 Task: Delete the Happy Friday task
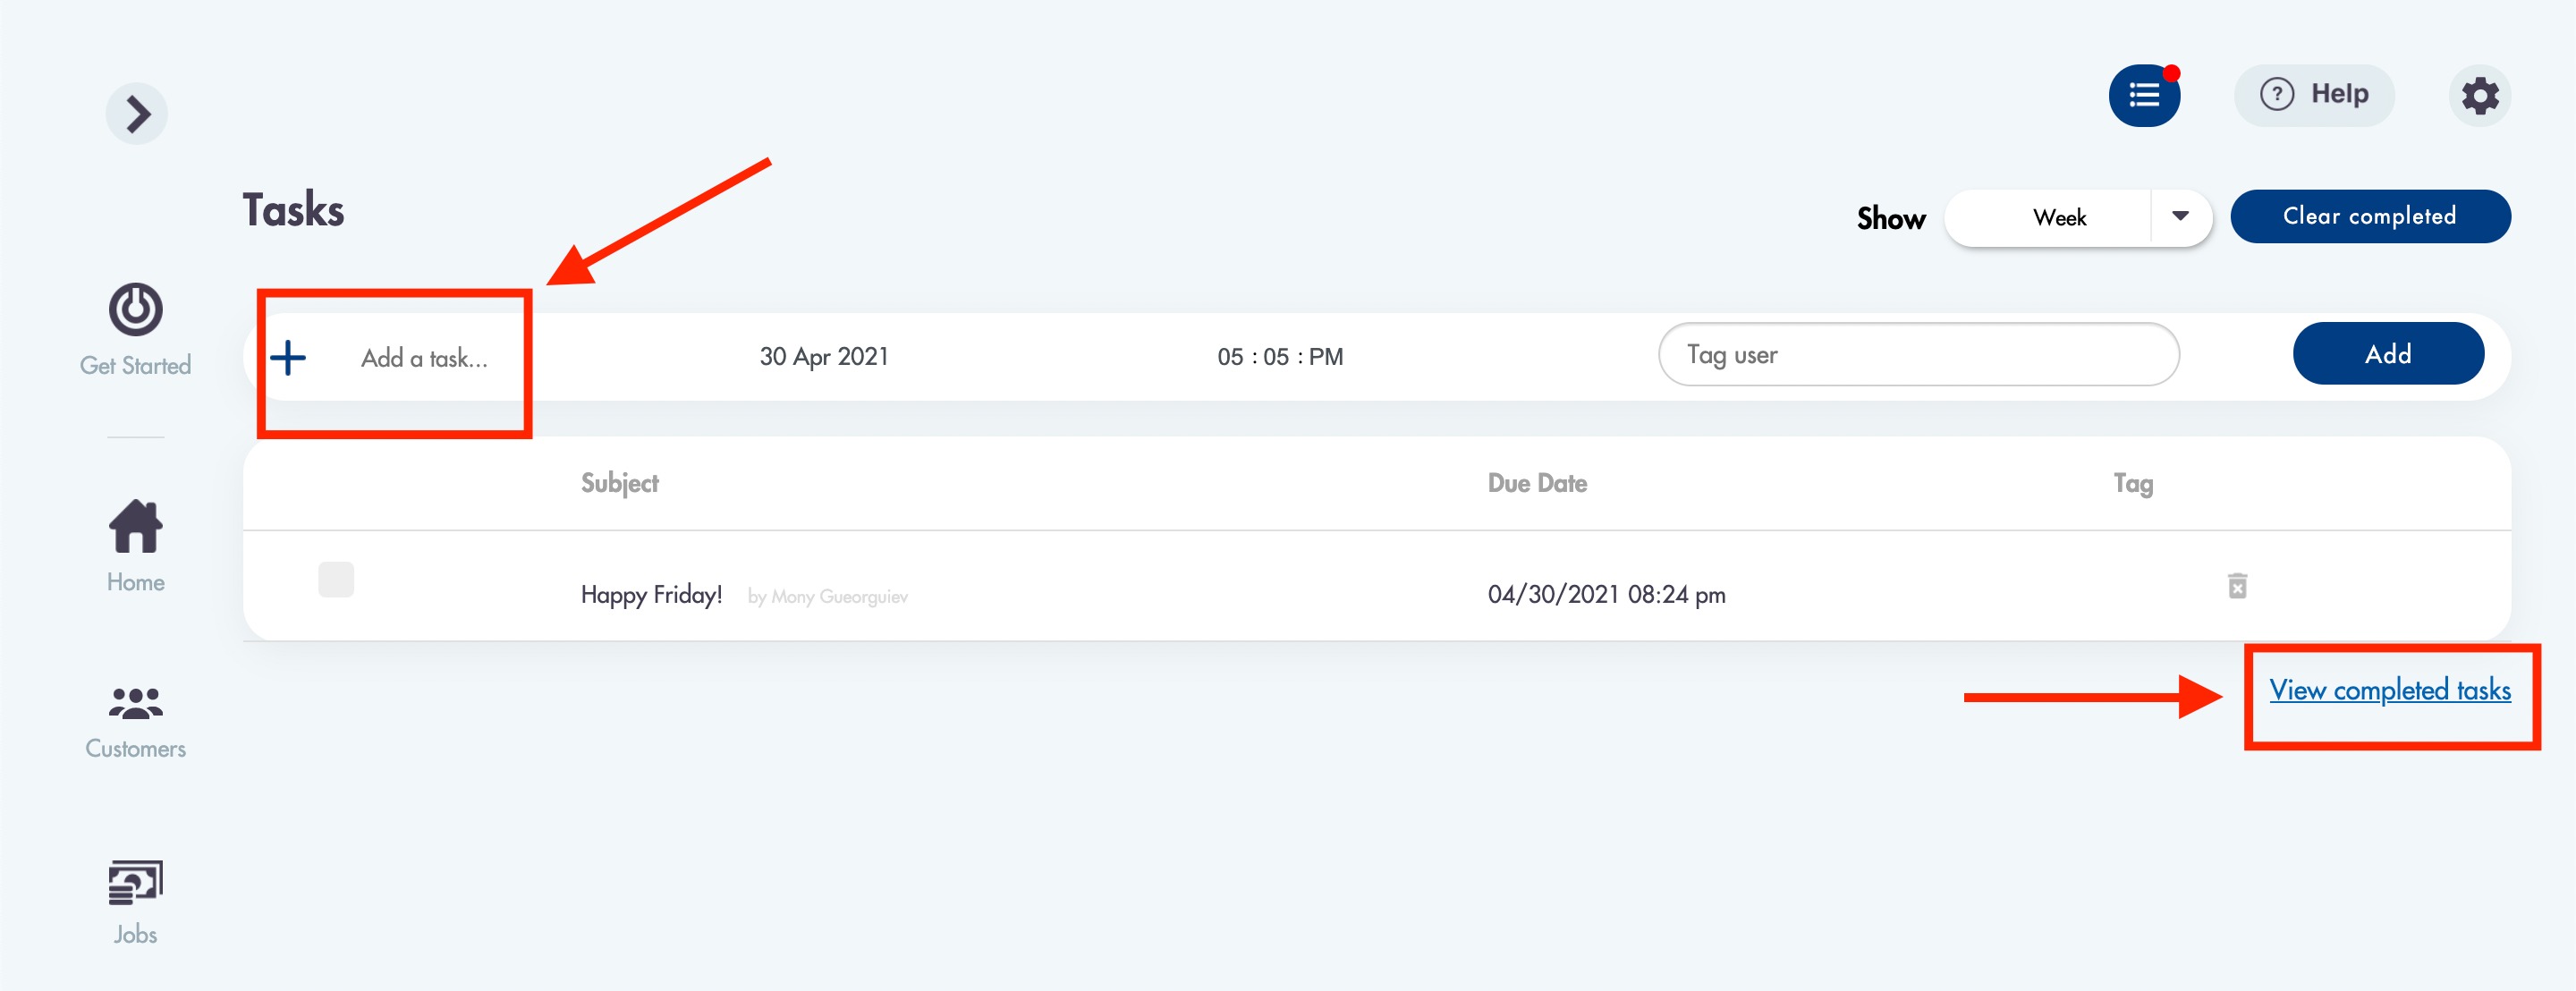(2237, 586)
